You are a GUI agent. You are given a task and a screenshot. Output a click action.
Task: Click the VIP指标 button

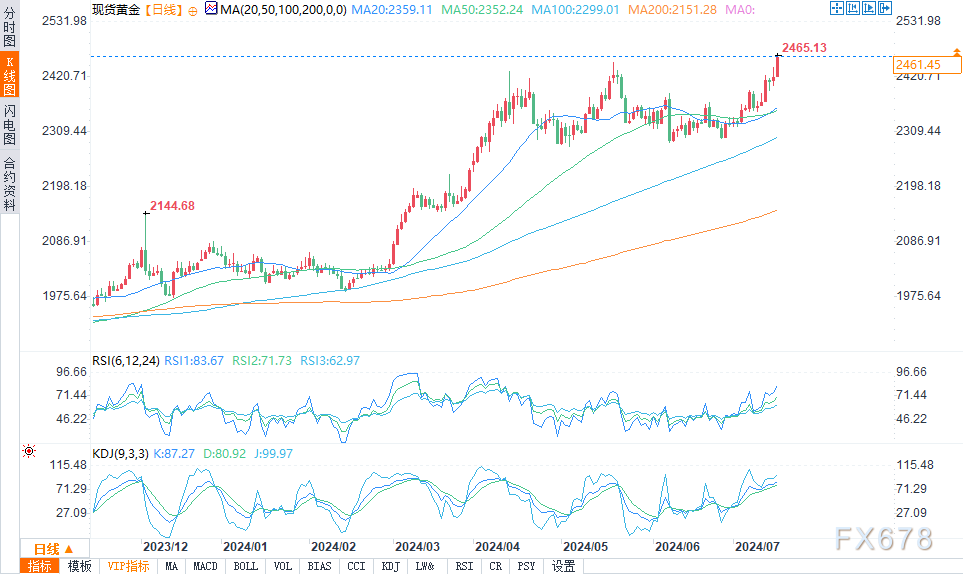pos(128,566)
